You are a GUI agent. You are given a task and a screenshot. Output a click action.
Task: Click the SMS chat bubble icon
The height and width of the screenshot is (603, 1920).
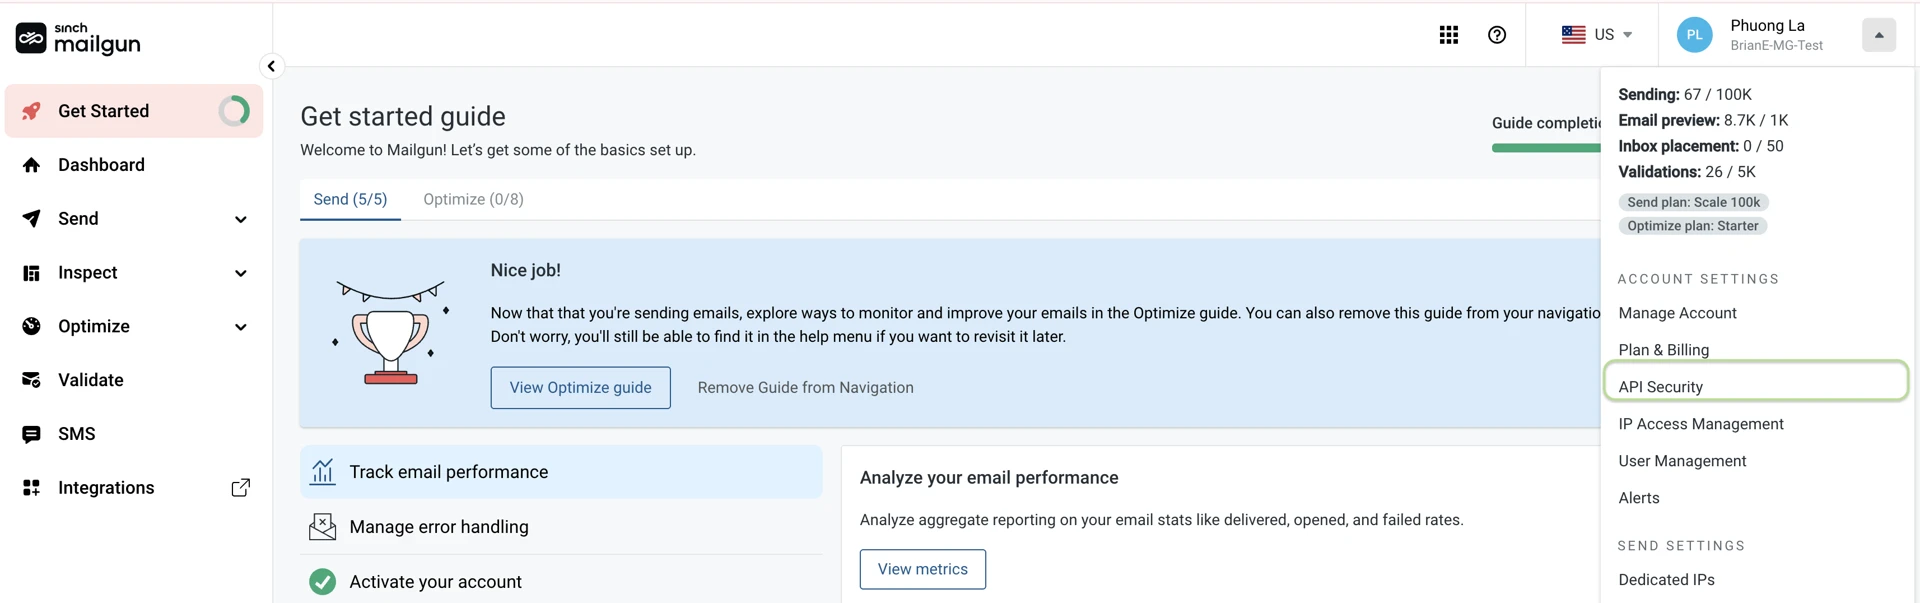pos(32,434)
